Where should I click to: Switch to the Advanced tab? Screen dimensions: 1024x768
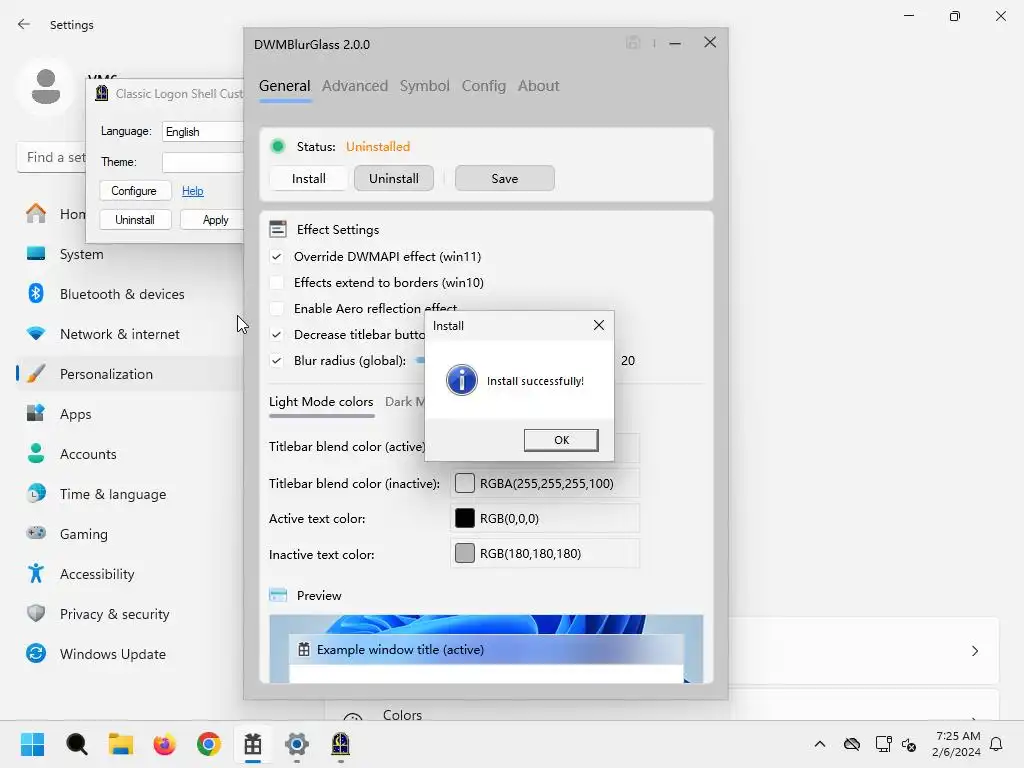(x=355, y=86)
